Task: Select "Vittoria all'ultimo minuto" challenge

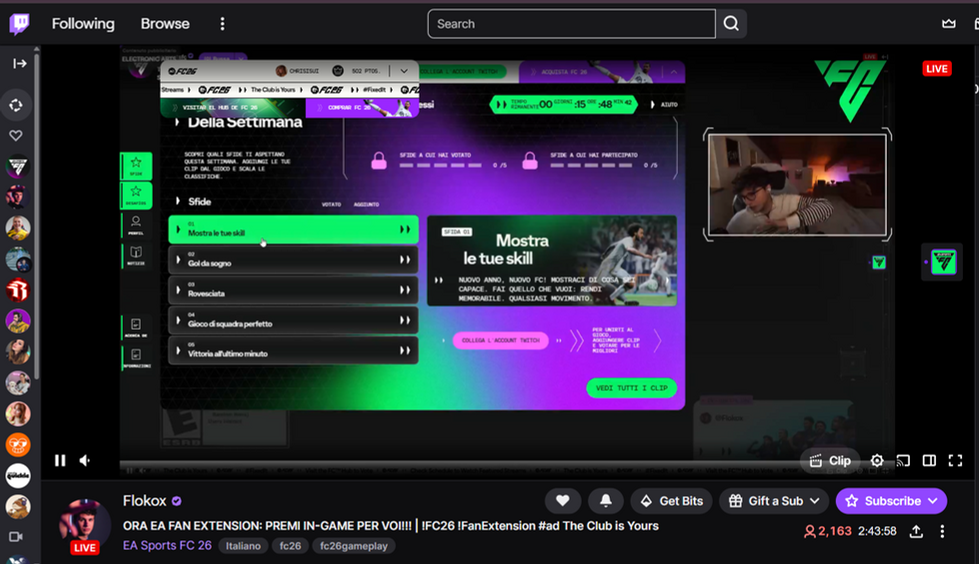Action: point(293,350)
